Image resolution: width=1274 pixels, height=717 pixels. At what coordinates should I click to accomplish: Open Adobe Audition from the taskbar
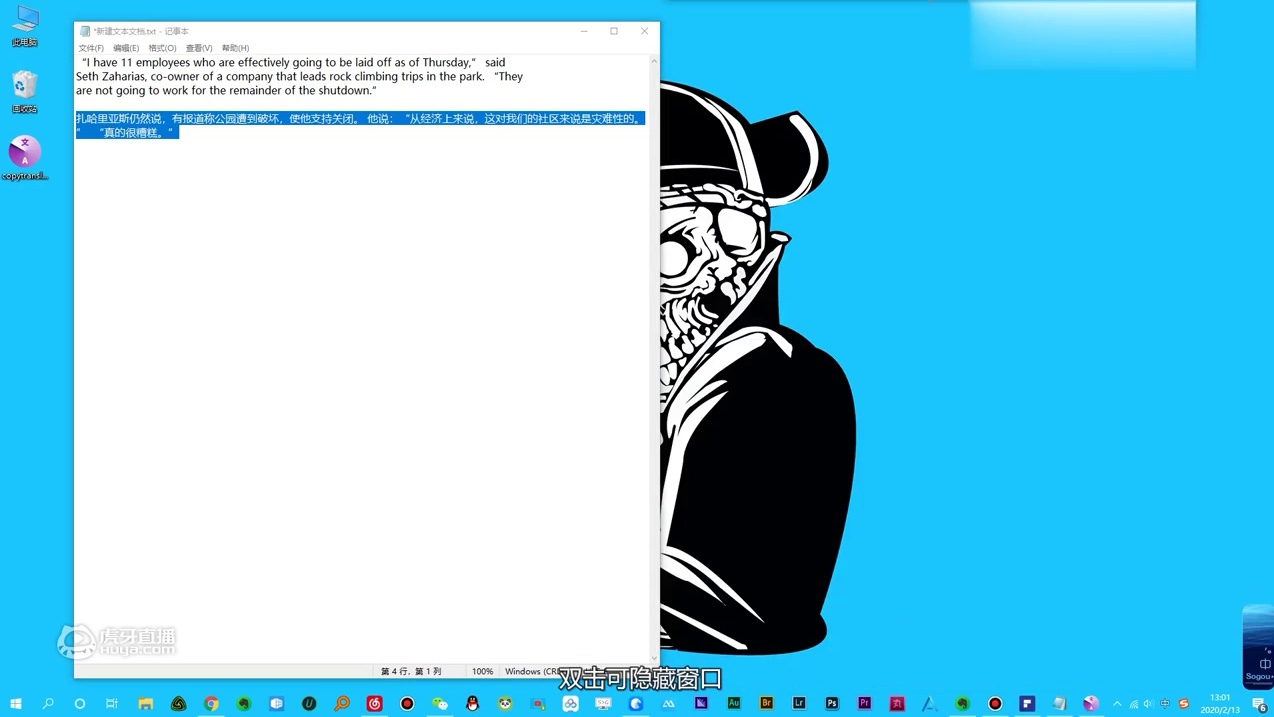733,704
